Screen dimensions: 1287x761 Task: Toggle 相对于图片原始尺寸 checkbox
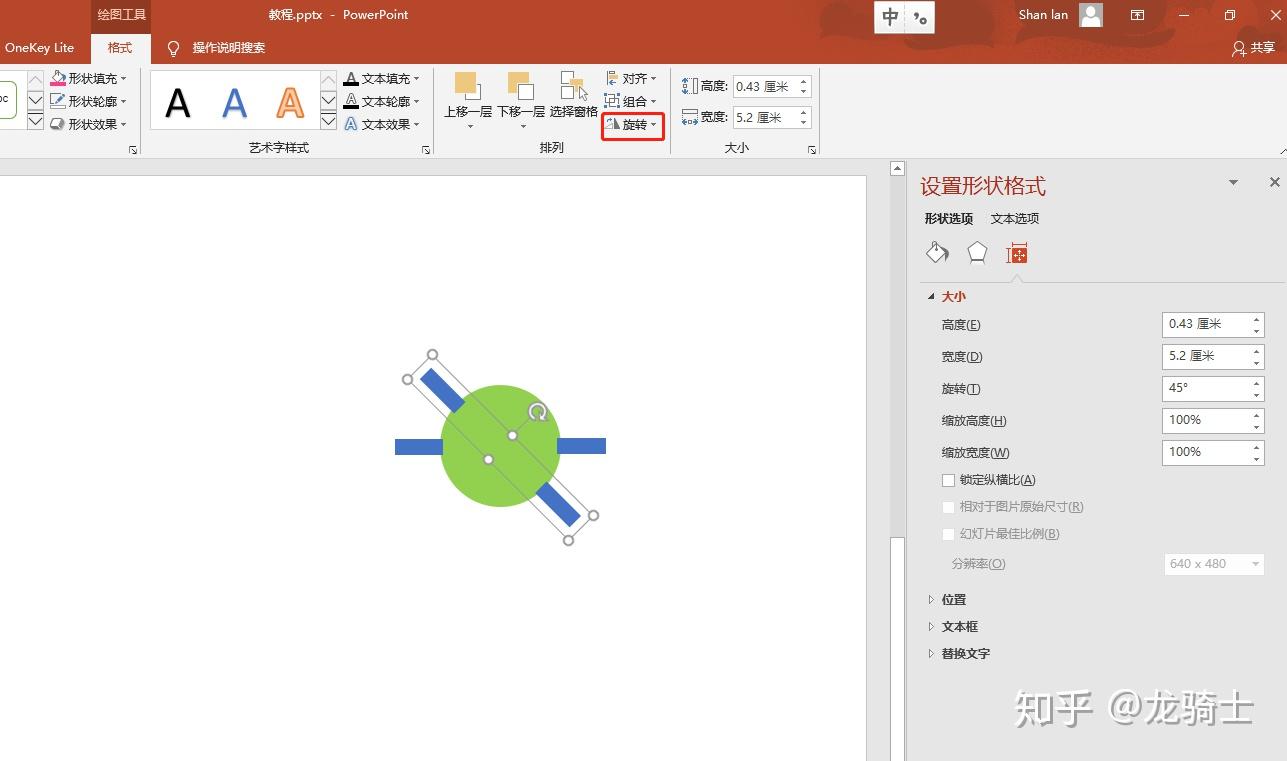point(948,507)
